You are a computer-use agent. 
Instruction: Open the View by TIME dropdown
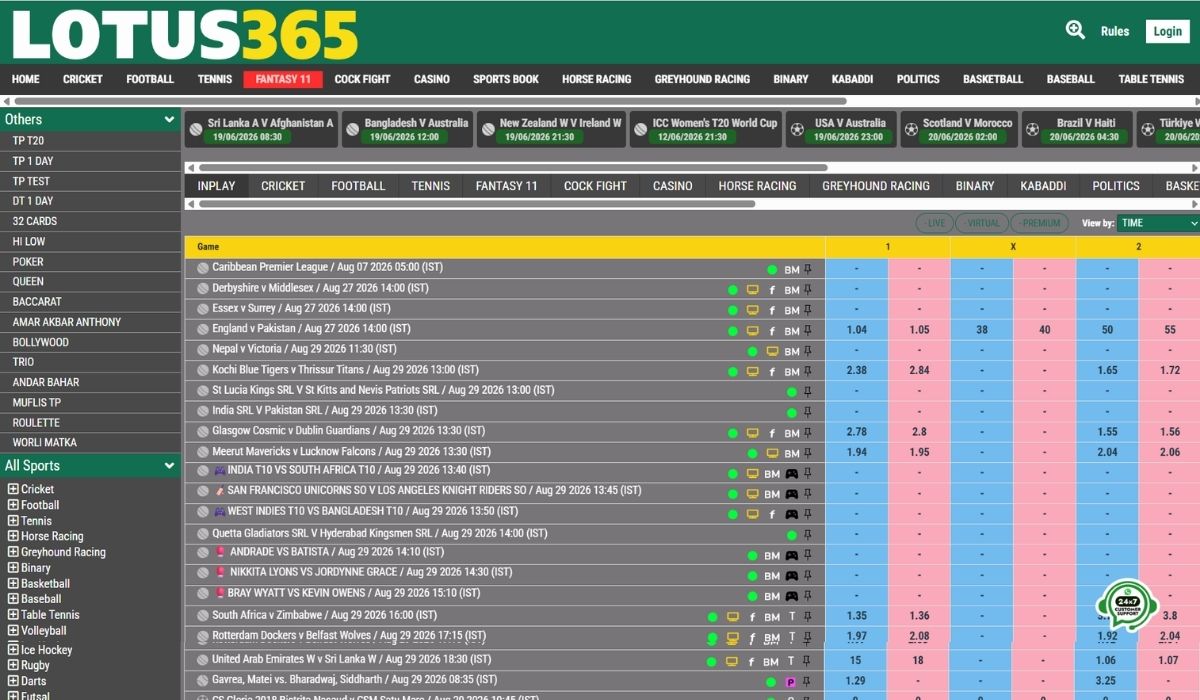tap(1158, 223)
